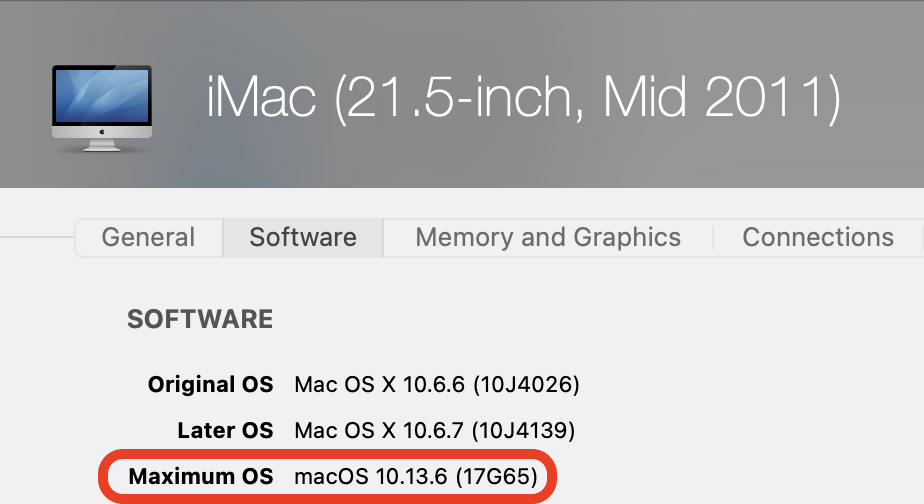Open the Memory and Graphics tab
This screenshot has width=924, height=504.
[547, 238]
